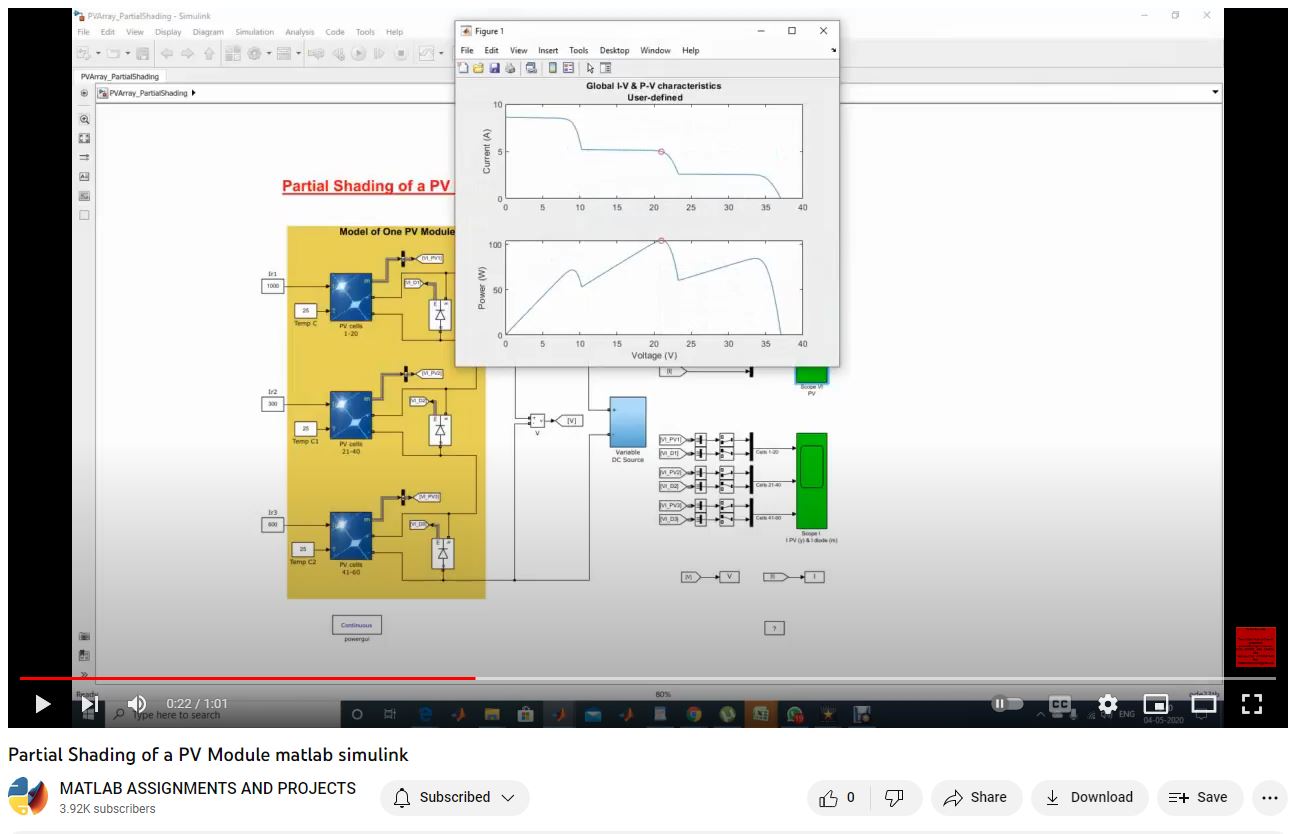Toggle the autoplay switch
This screenshot has height=834, width=1297.
(x=1006, y=704)
